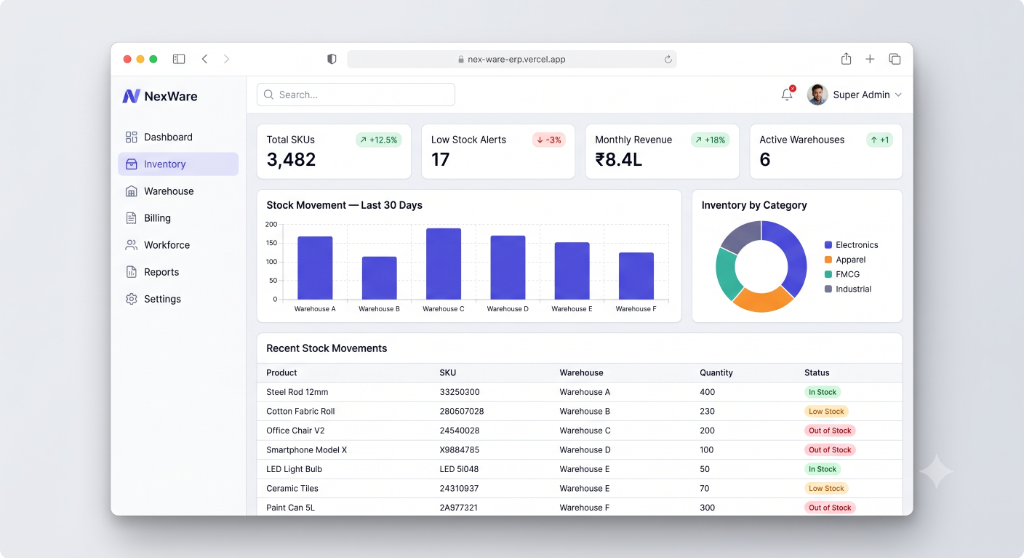The image size is (1024, 558).
Task: Click the -3% badge on Low Stock Alerts
Action: 549,140
